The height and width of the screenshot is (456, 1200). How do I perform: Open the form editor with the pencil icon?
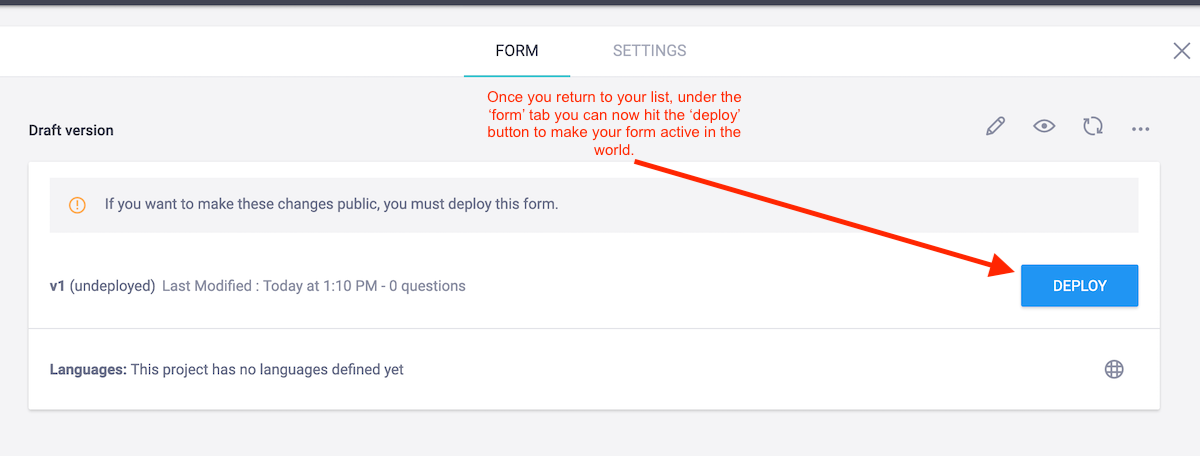click(x=995, y=127)
